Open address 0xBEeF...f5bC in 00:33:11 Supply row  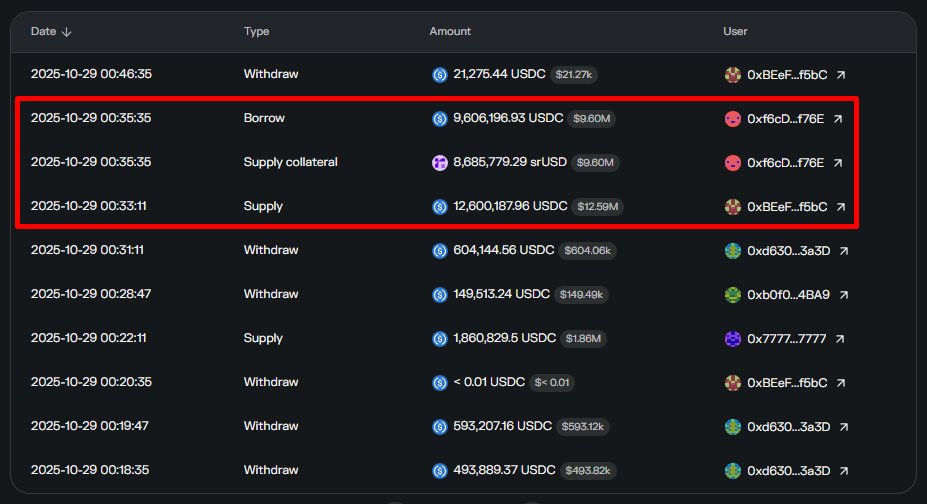(x=787, y=207)
